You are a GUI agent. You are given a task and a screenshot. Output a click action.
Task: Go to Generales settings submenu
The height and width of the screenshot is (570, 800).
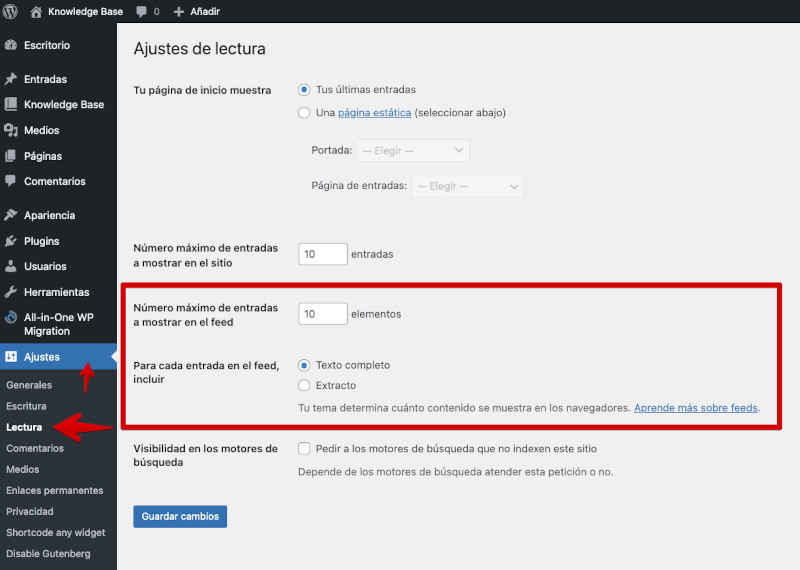pos(29,385)
